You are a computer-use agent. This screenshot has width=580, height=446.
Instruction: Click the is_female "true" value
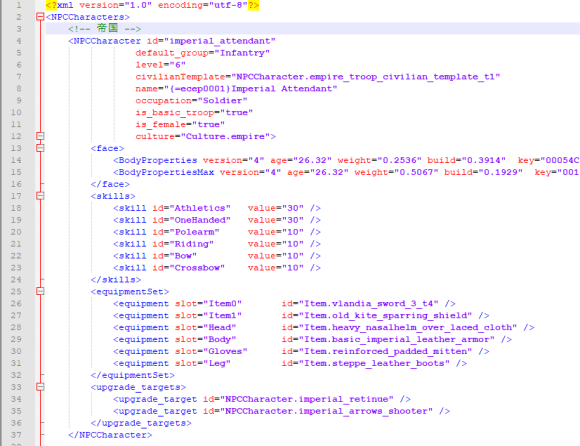tap(208, 124)
